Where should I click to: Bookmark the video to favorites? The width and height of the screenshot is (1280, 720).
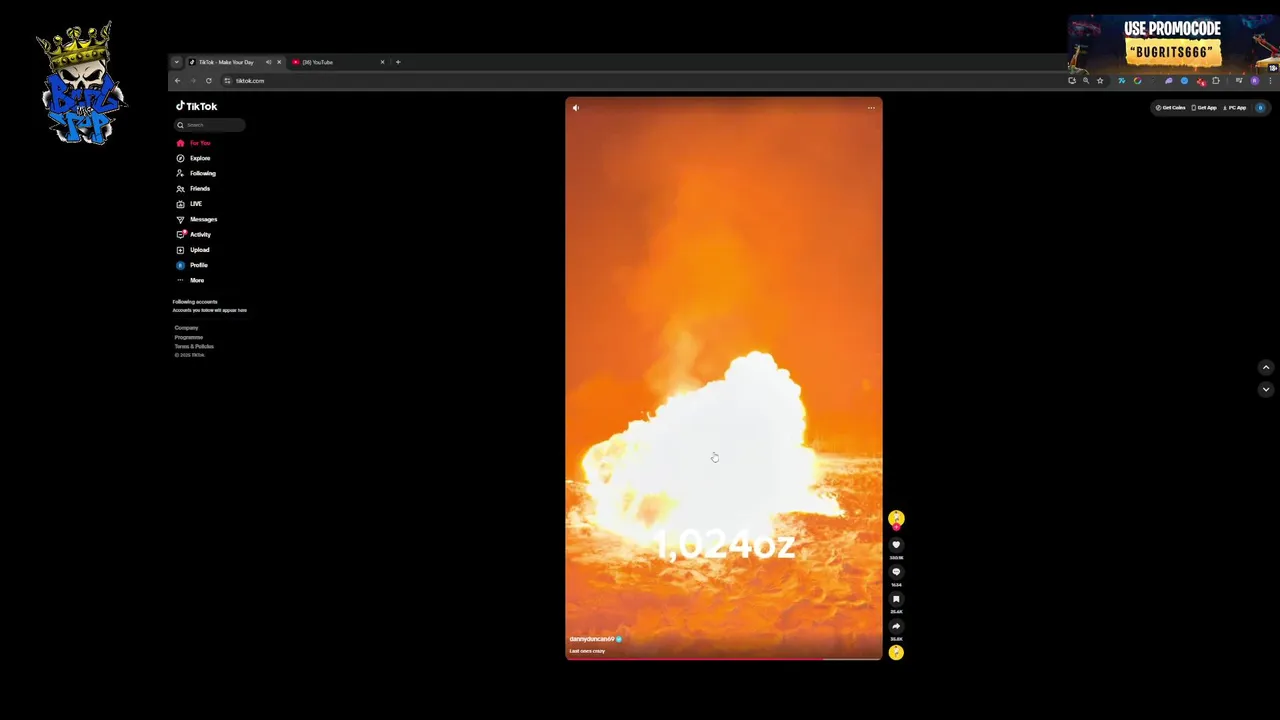click(x=896, y=599)
